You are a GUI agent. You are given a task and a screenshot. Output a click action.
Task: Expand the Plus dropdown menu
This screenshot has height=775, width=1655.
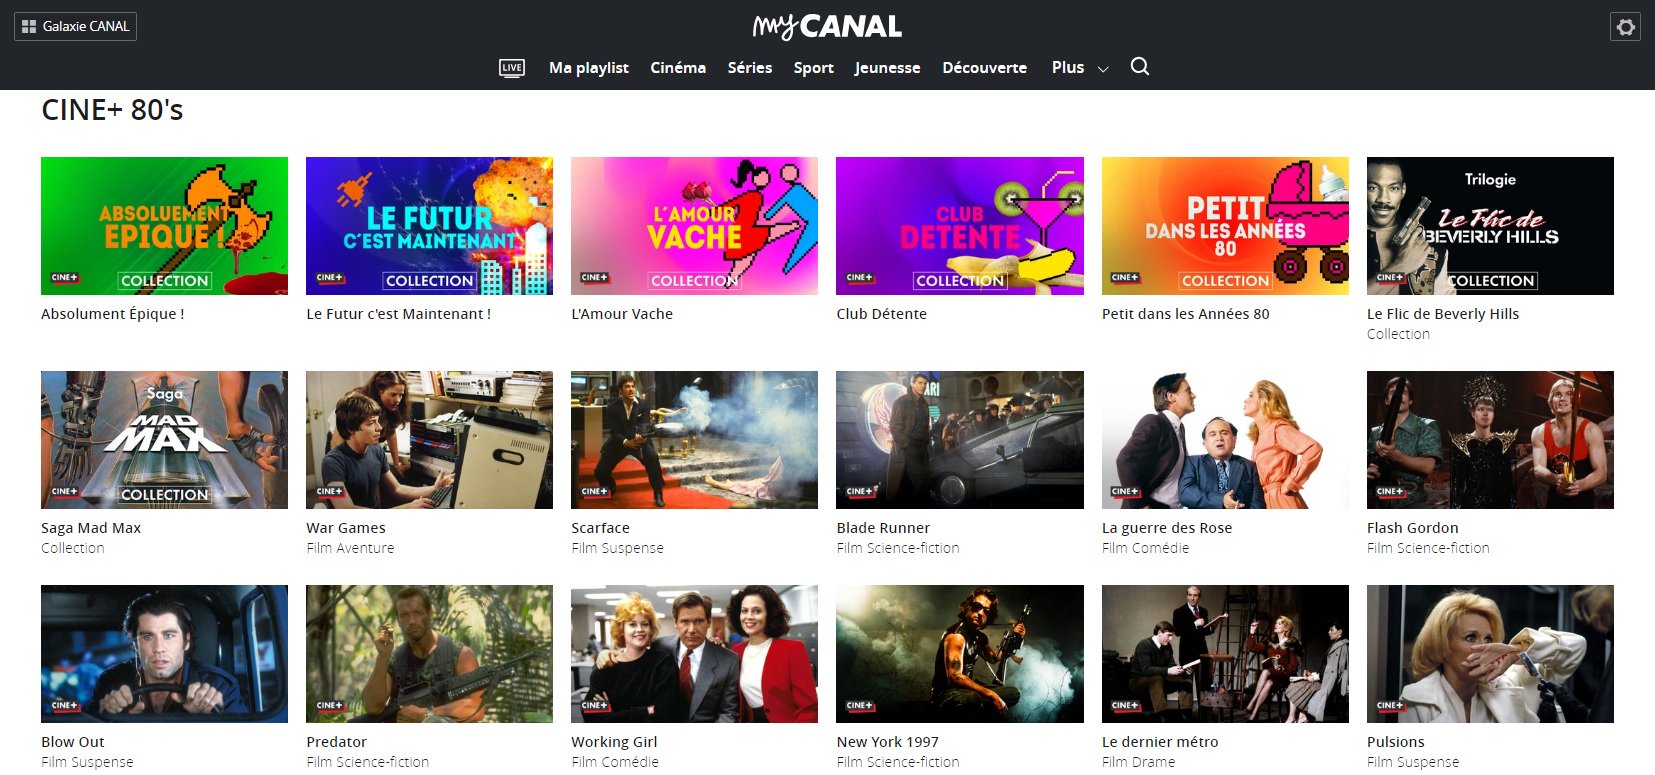[x=1079, y=67]
